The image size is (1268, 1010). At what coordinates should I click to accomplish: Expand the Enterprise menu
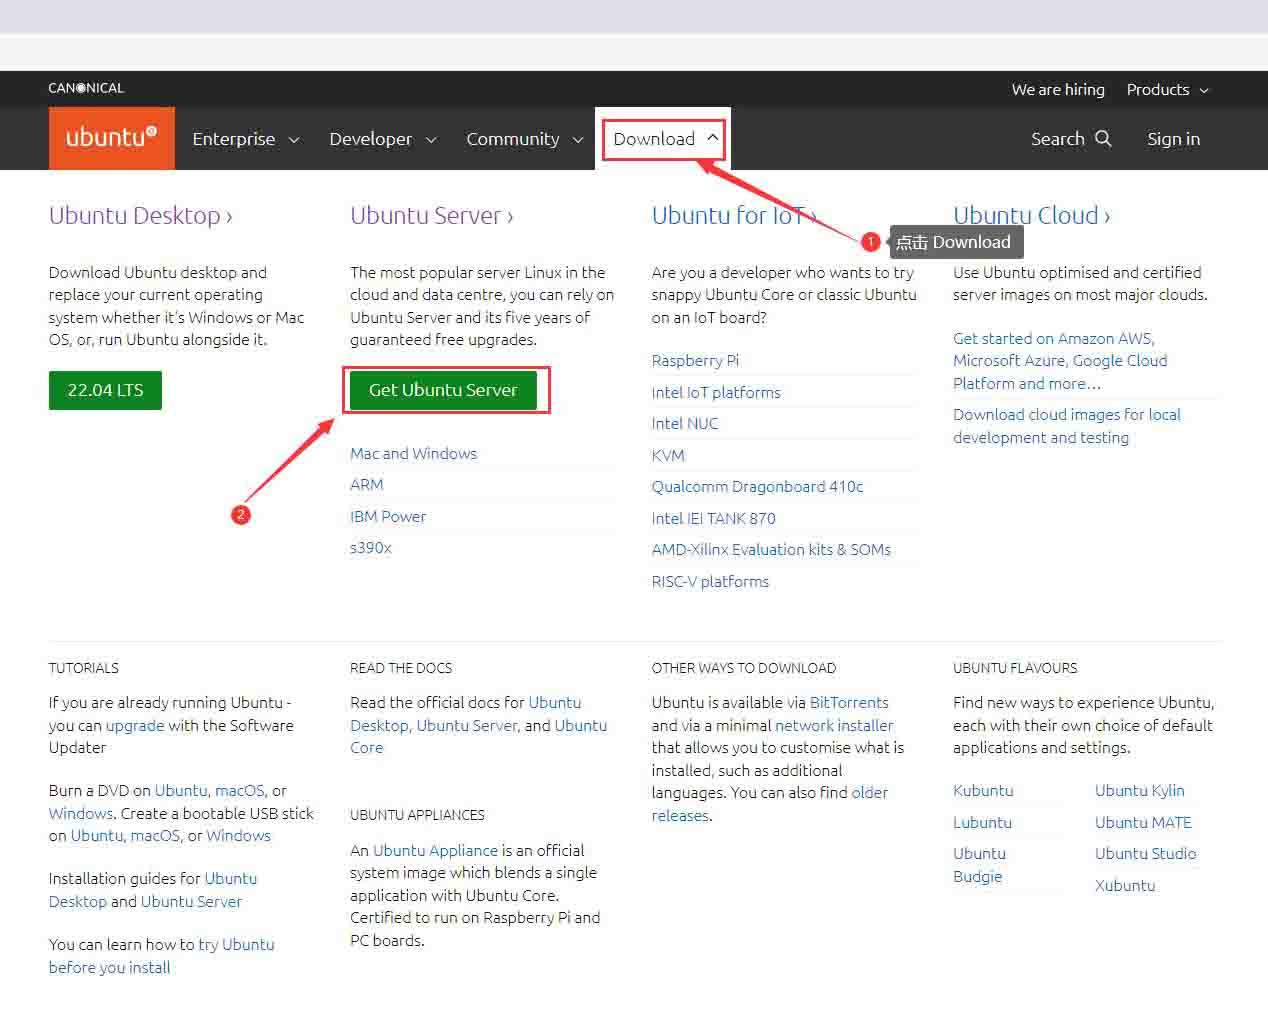coord(245,139)
